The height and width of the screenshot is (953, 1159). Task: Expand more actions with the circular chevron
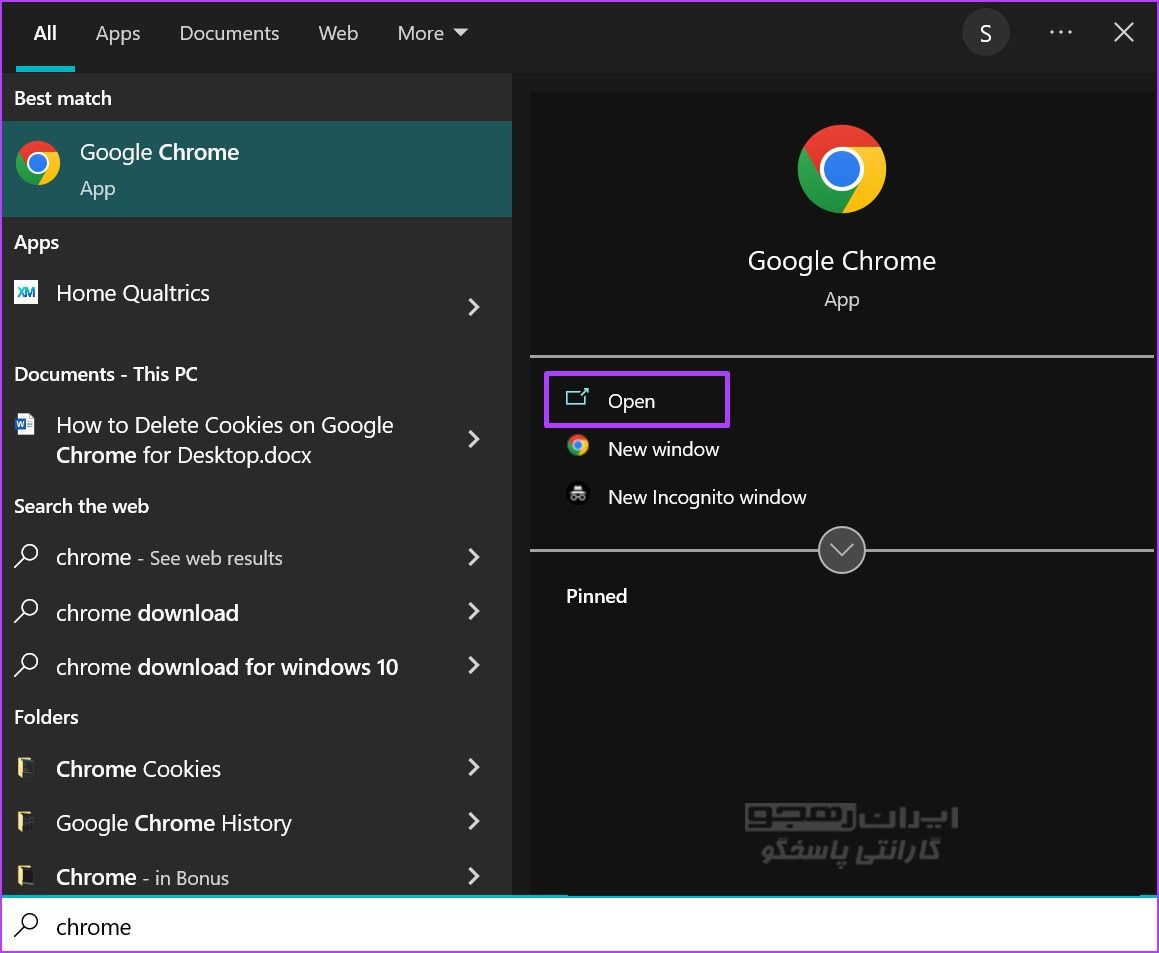click(x=841, y=550)
